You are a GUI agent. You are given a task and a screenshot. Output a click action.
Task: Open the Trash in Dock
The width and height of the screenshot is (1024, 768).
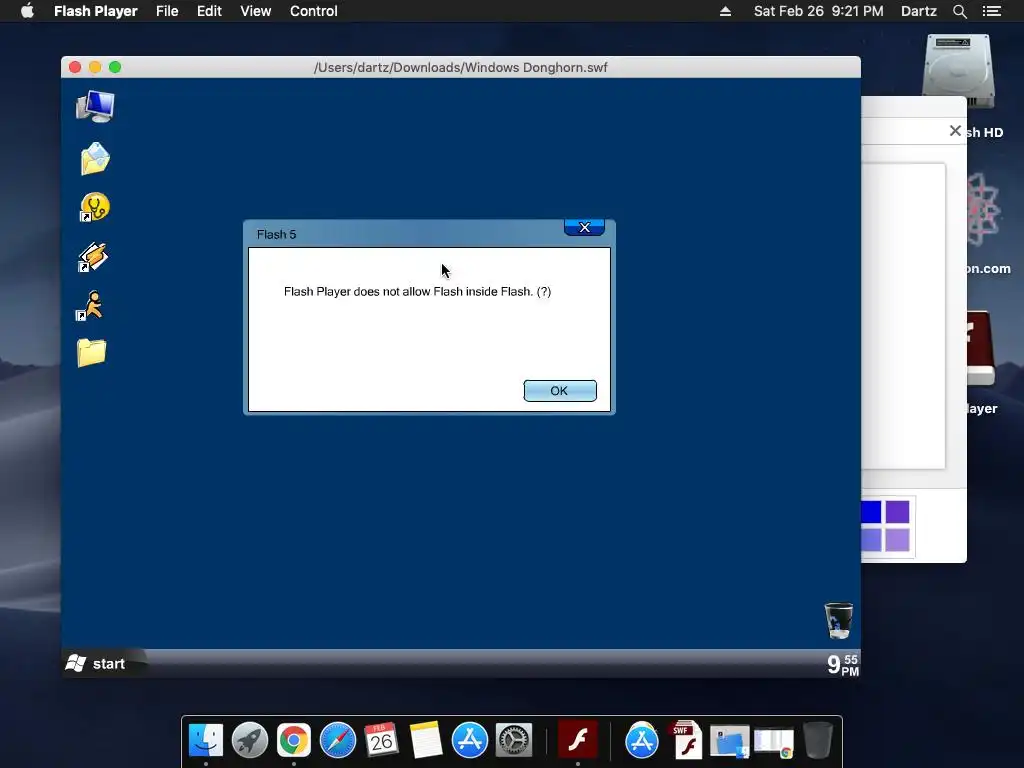818,740
